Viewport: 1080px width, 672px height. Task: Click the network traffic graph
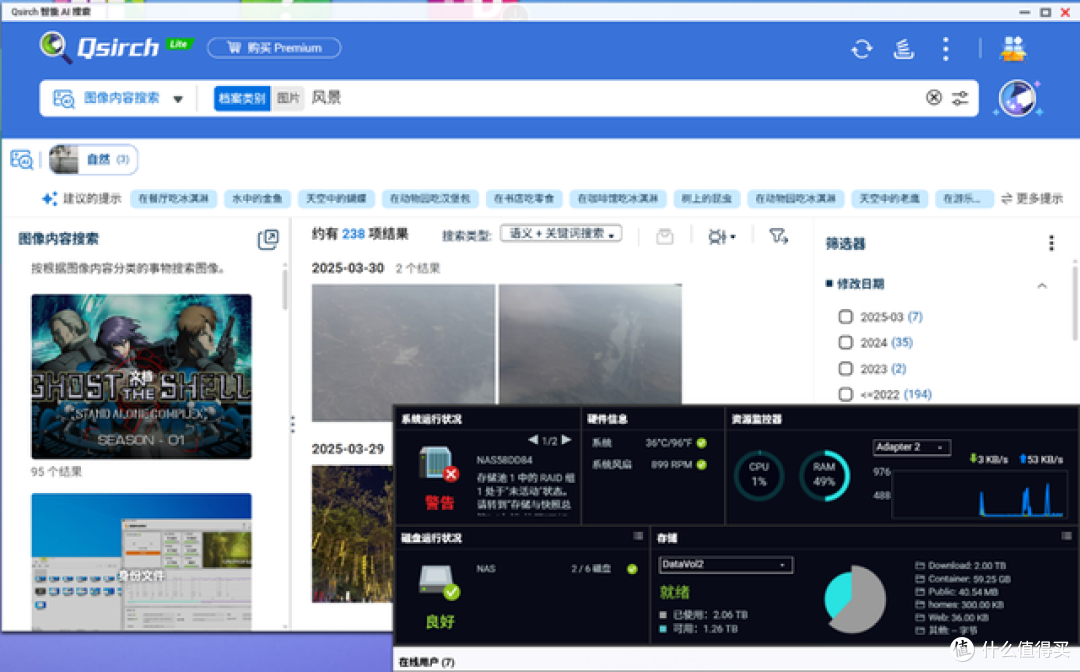pos(978,492)
